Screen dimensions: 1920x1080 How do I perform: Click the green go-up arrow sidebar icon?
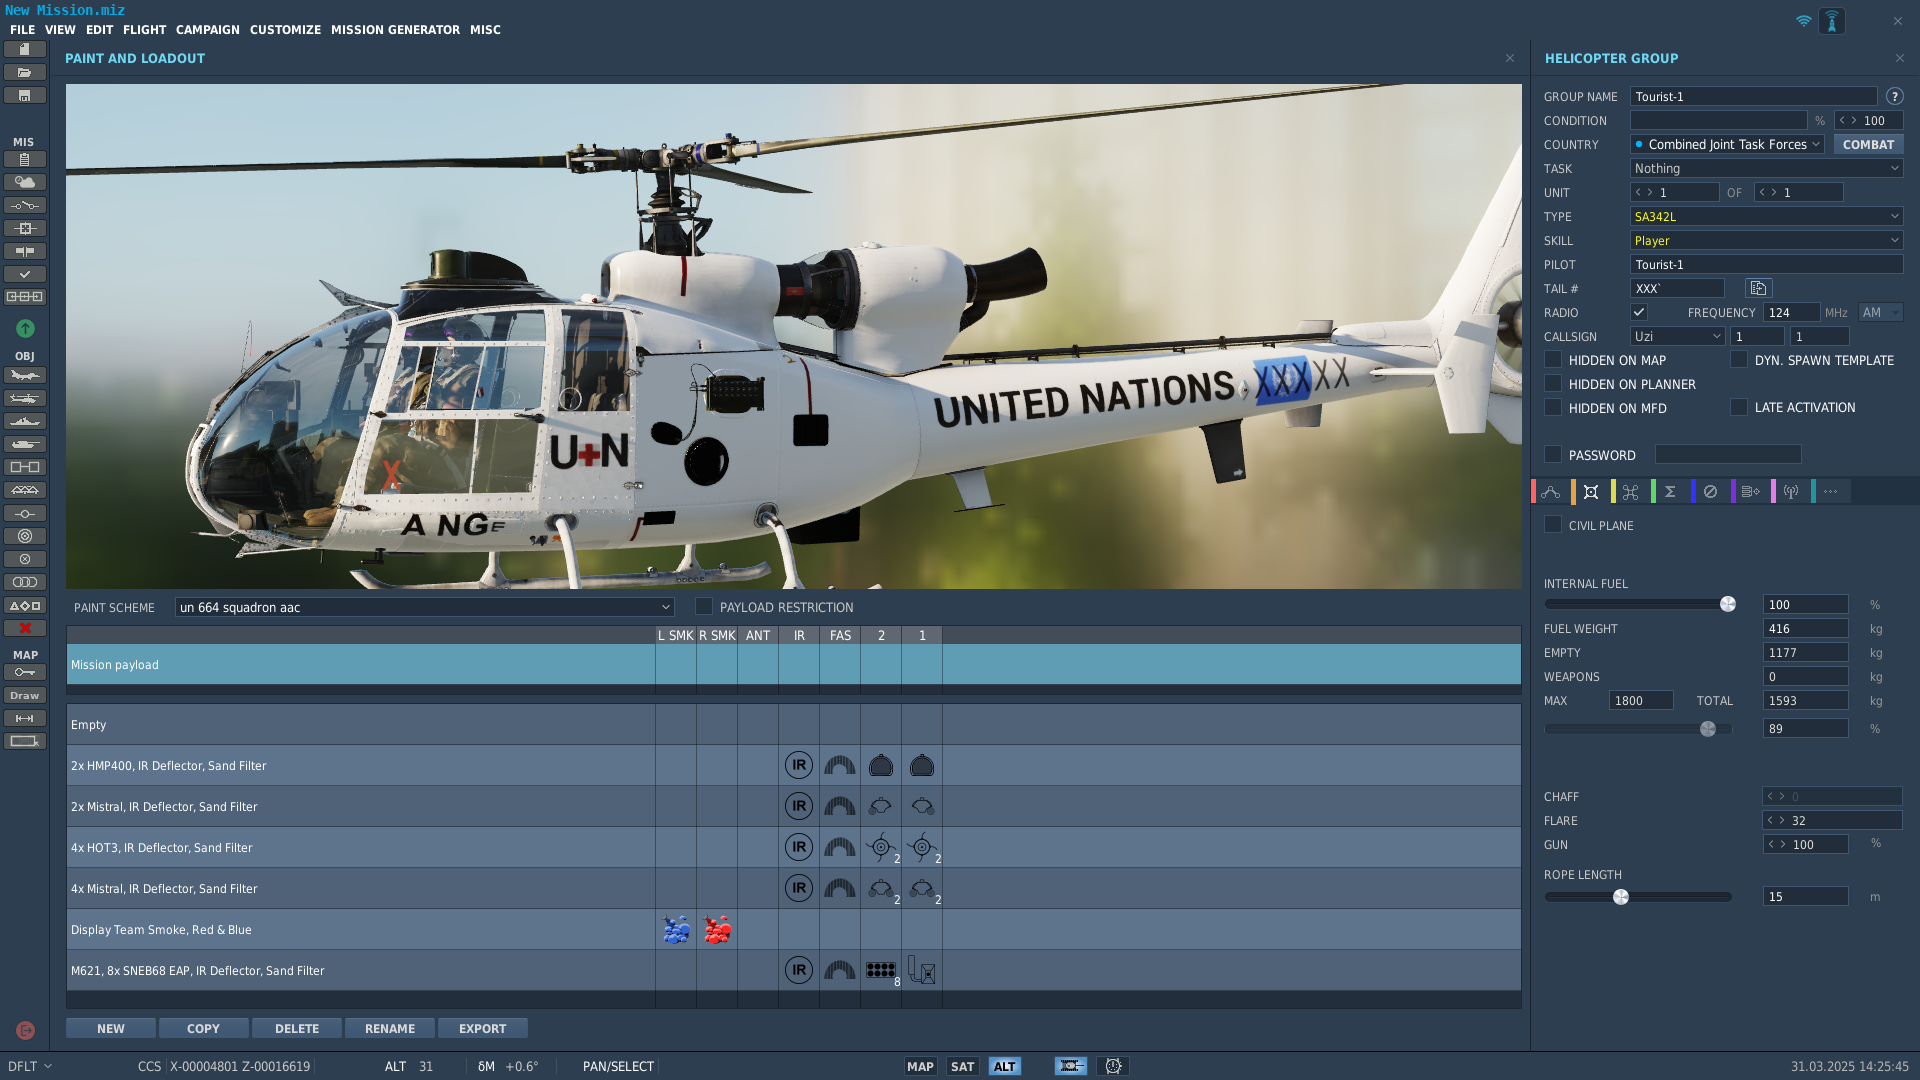[25, 328]
